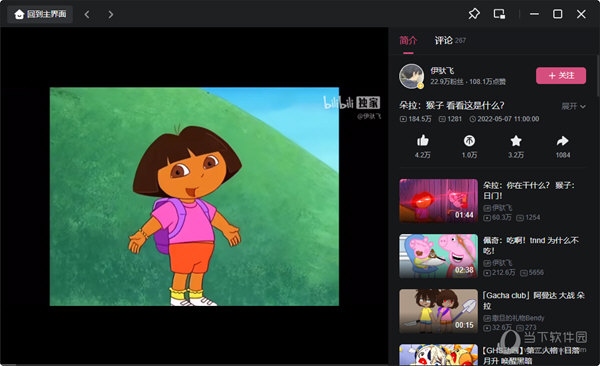Screen dimensions: 600x366
Task: Open recommended video titled 佩奇:吃啊
Action: coord(531,245)
